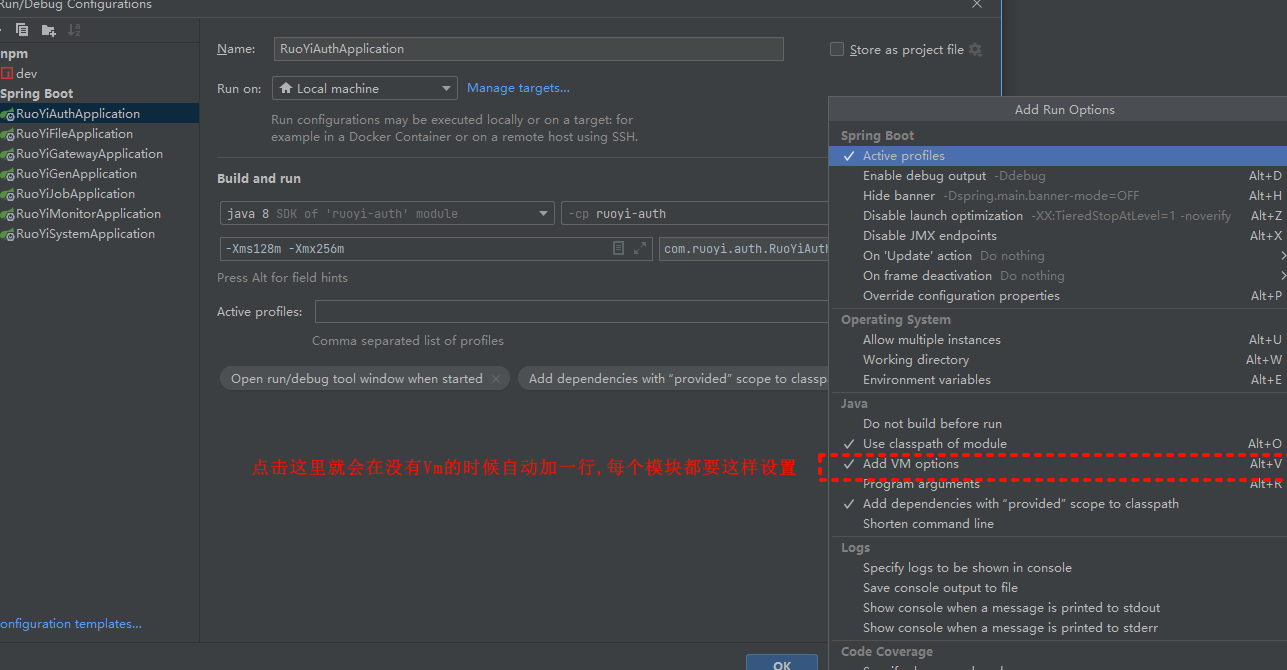The height and width of the screenshot is (670, 1287).
Task: Select the Spring Boot group node
Action: 99,94
